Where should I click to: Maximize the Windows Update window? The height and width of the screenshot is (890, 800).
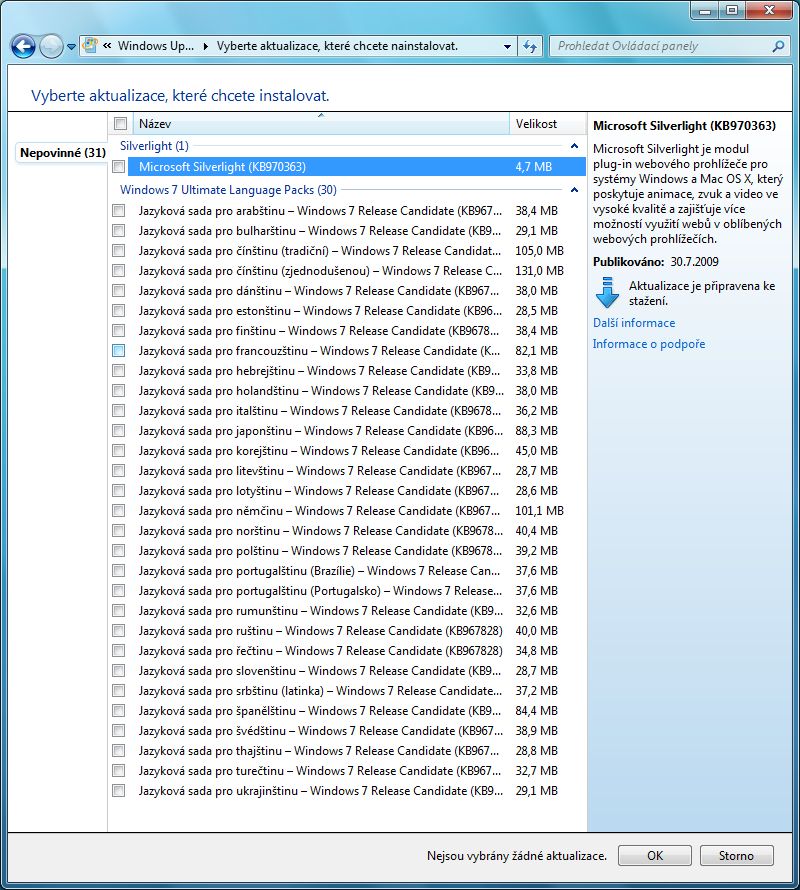pos(732,10)
